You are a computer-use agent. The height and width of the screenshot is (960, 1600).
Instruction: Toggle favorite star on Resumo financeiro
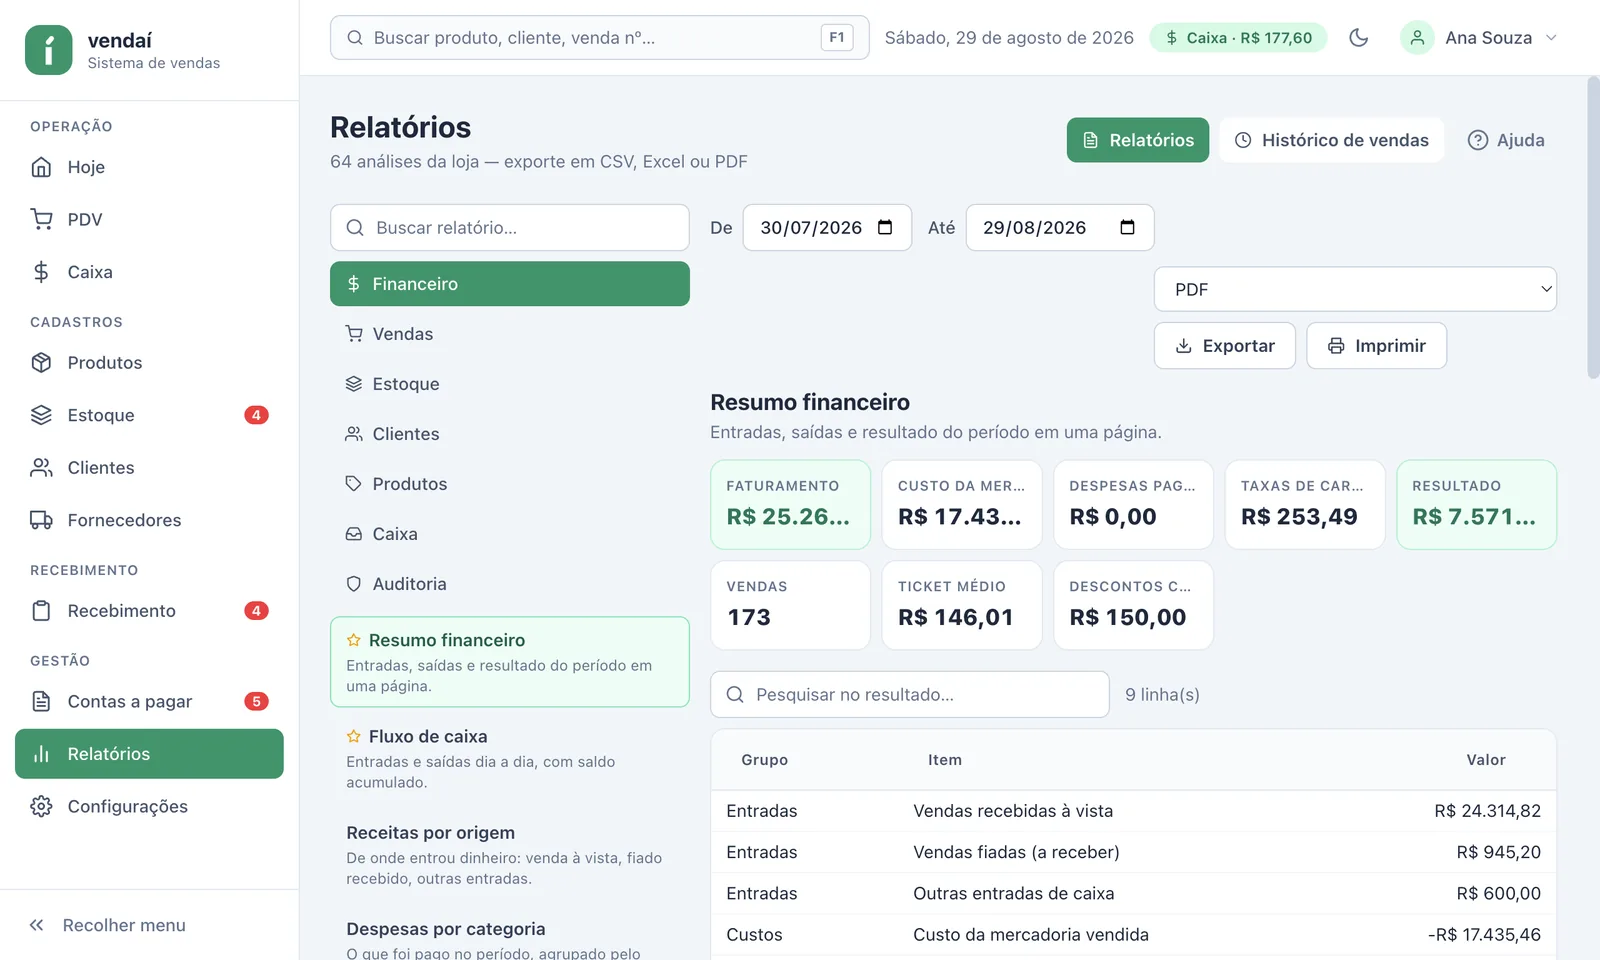353,640
